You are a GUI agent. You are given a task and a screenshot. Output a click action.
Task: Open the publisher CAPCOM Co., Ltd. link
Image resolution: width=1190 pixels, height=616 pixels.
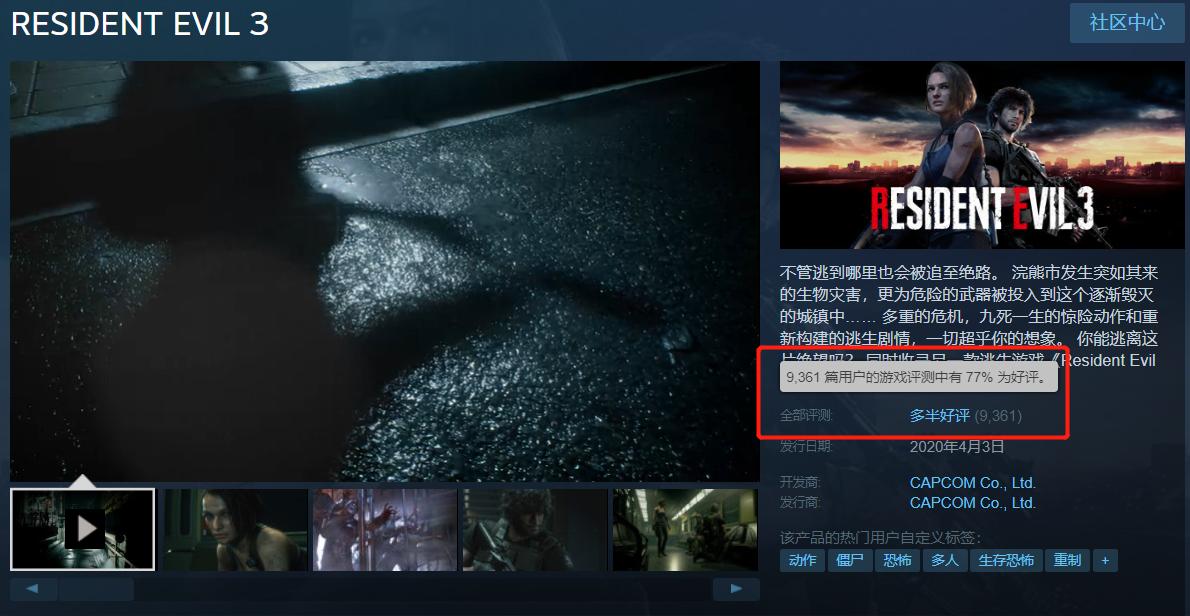tap(973, 502)
